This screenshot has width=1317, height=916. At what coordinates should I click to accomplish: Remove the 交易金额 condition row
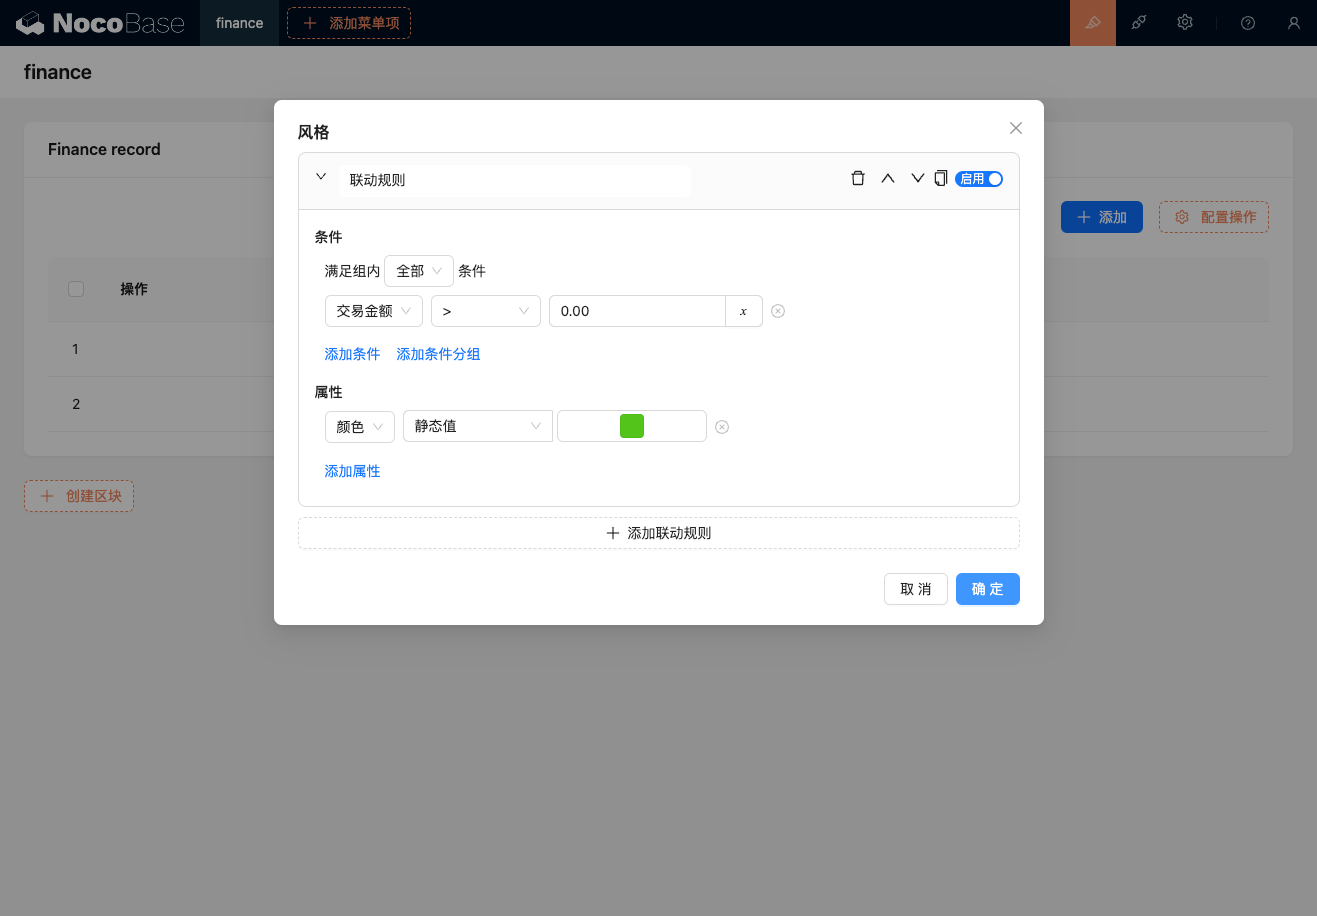pyautogui.click(x=778, y=311)
